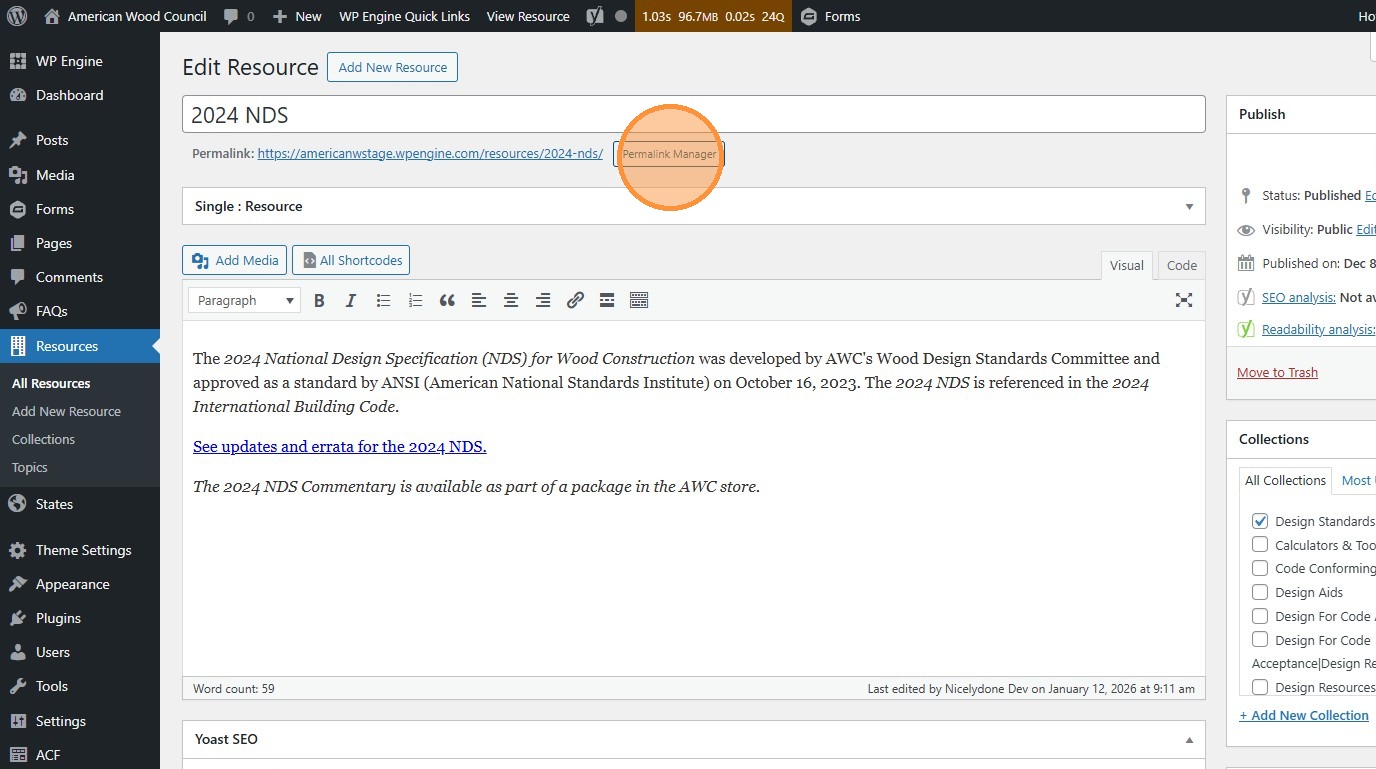Open Collections in sidebar submenu
This screenshot has width=1376, height=769.
click(43, 439)
